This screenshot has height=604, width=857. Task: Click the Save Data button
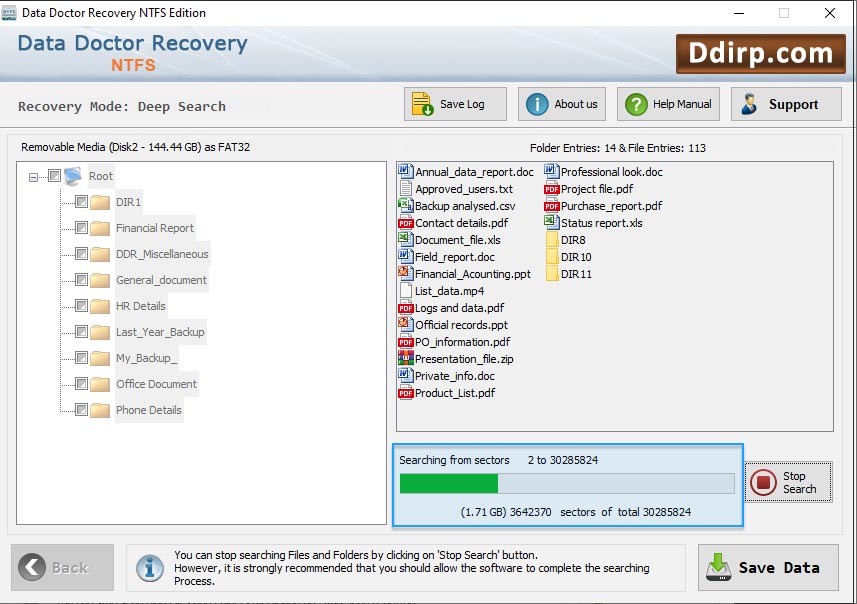point(768,567)
